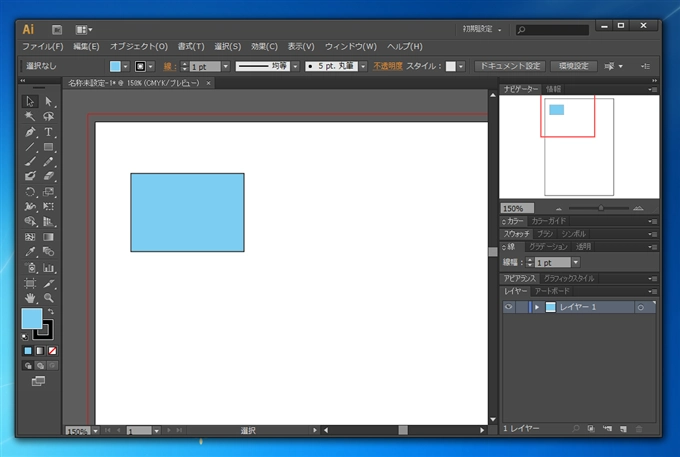Swap fill and stroke colors
Image resolution: width=680 pixels, height=457 pixels.
51,311
